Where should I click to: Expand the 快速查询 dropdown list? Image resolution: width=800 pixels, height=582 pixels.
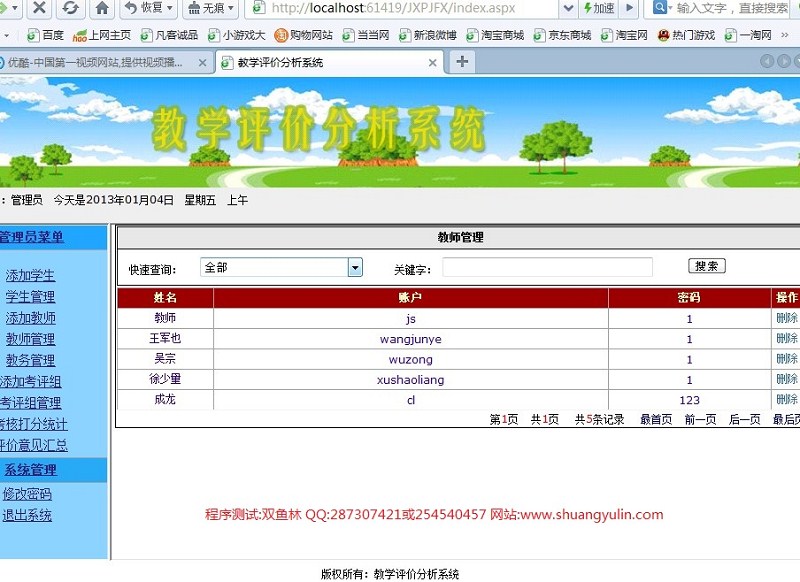coord(355,268)
